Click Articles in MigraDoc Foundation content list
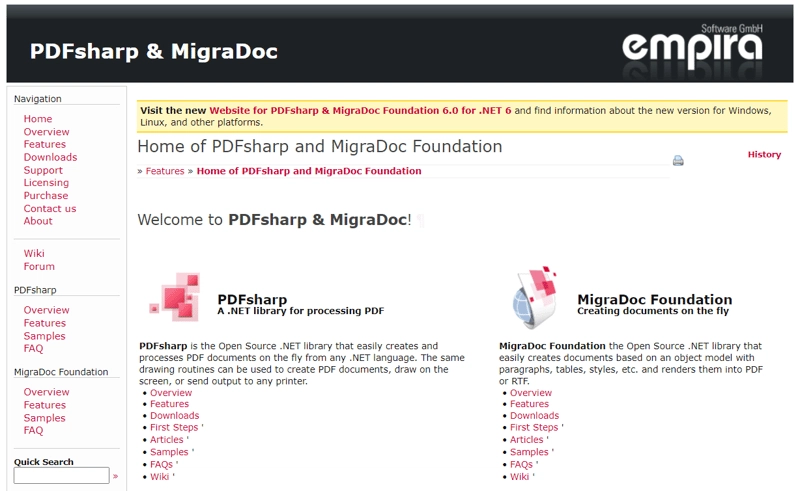This screenshot has height=491, width=800. (x=527, y=439)
